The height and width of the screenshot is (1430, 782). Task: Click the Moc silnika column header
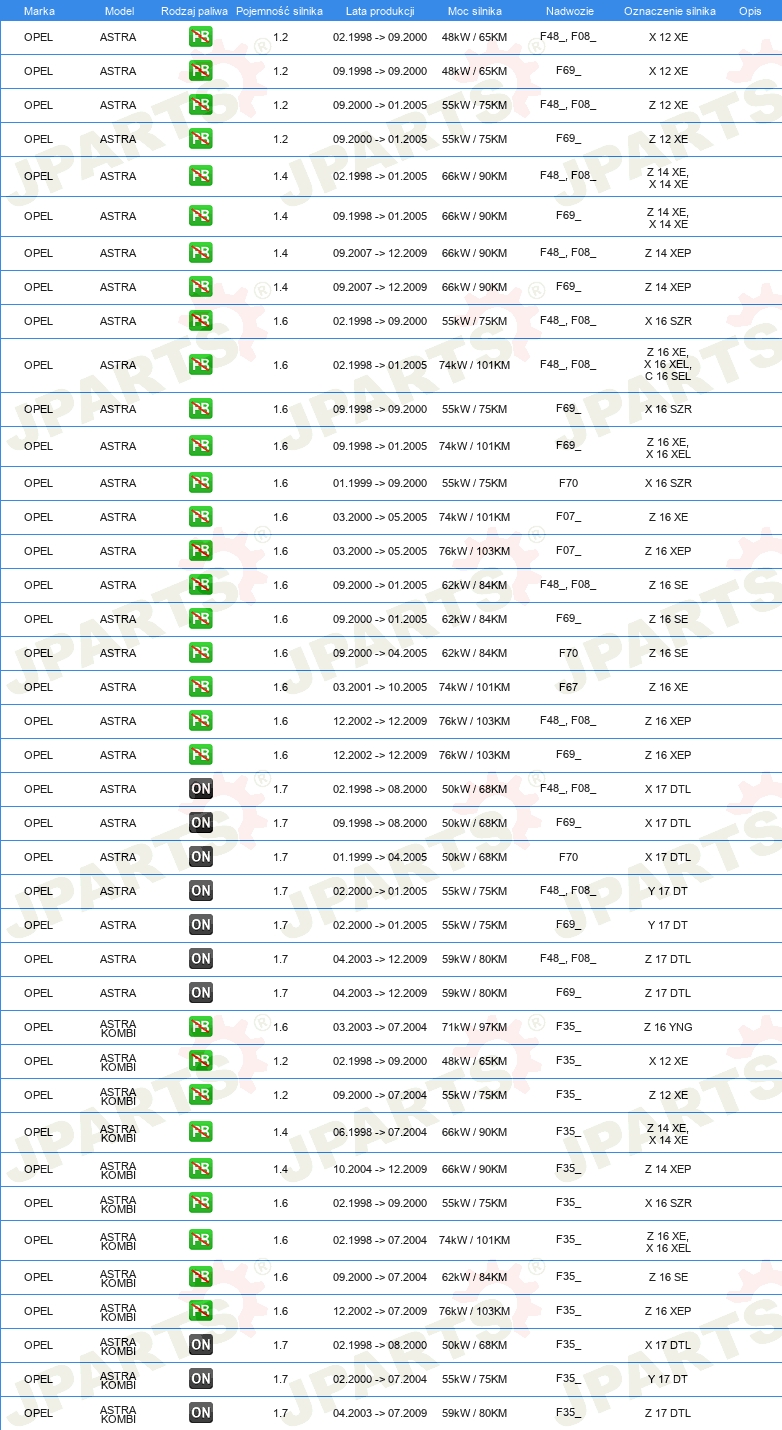click(475, 11)
